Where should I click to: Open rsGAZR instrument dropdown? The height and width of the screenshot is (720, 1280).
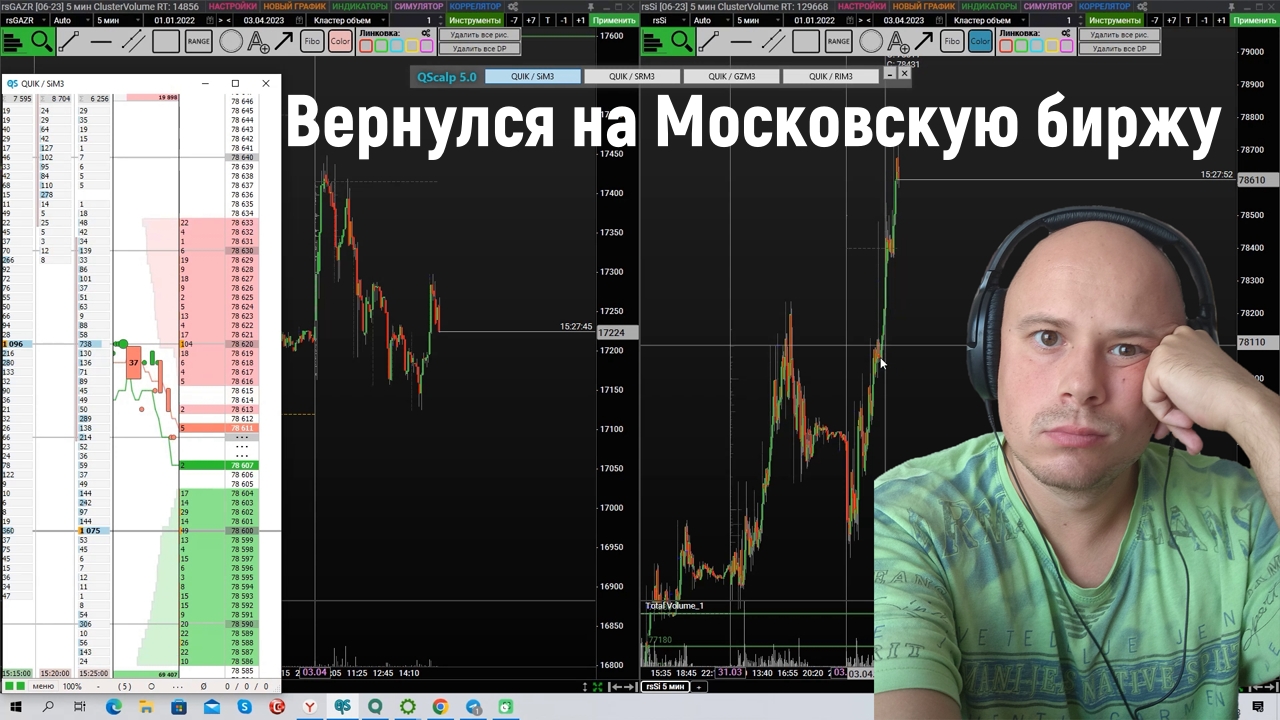pos(24,20)
